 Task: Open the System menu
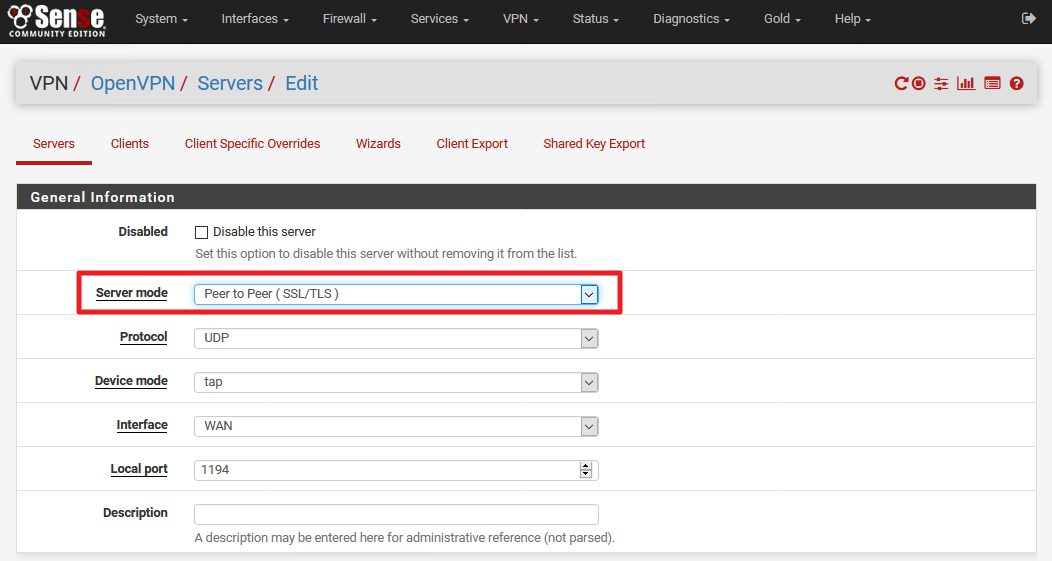click(161, 19)
